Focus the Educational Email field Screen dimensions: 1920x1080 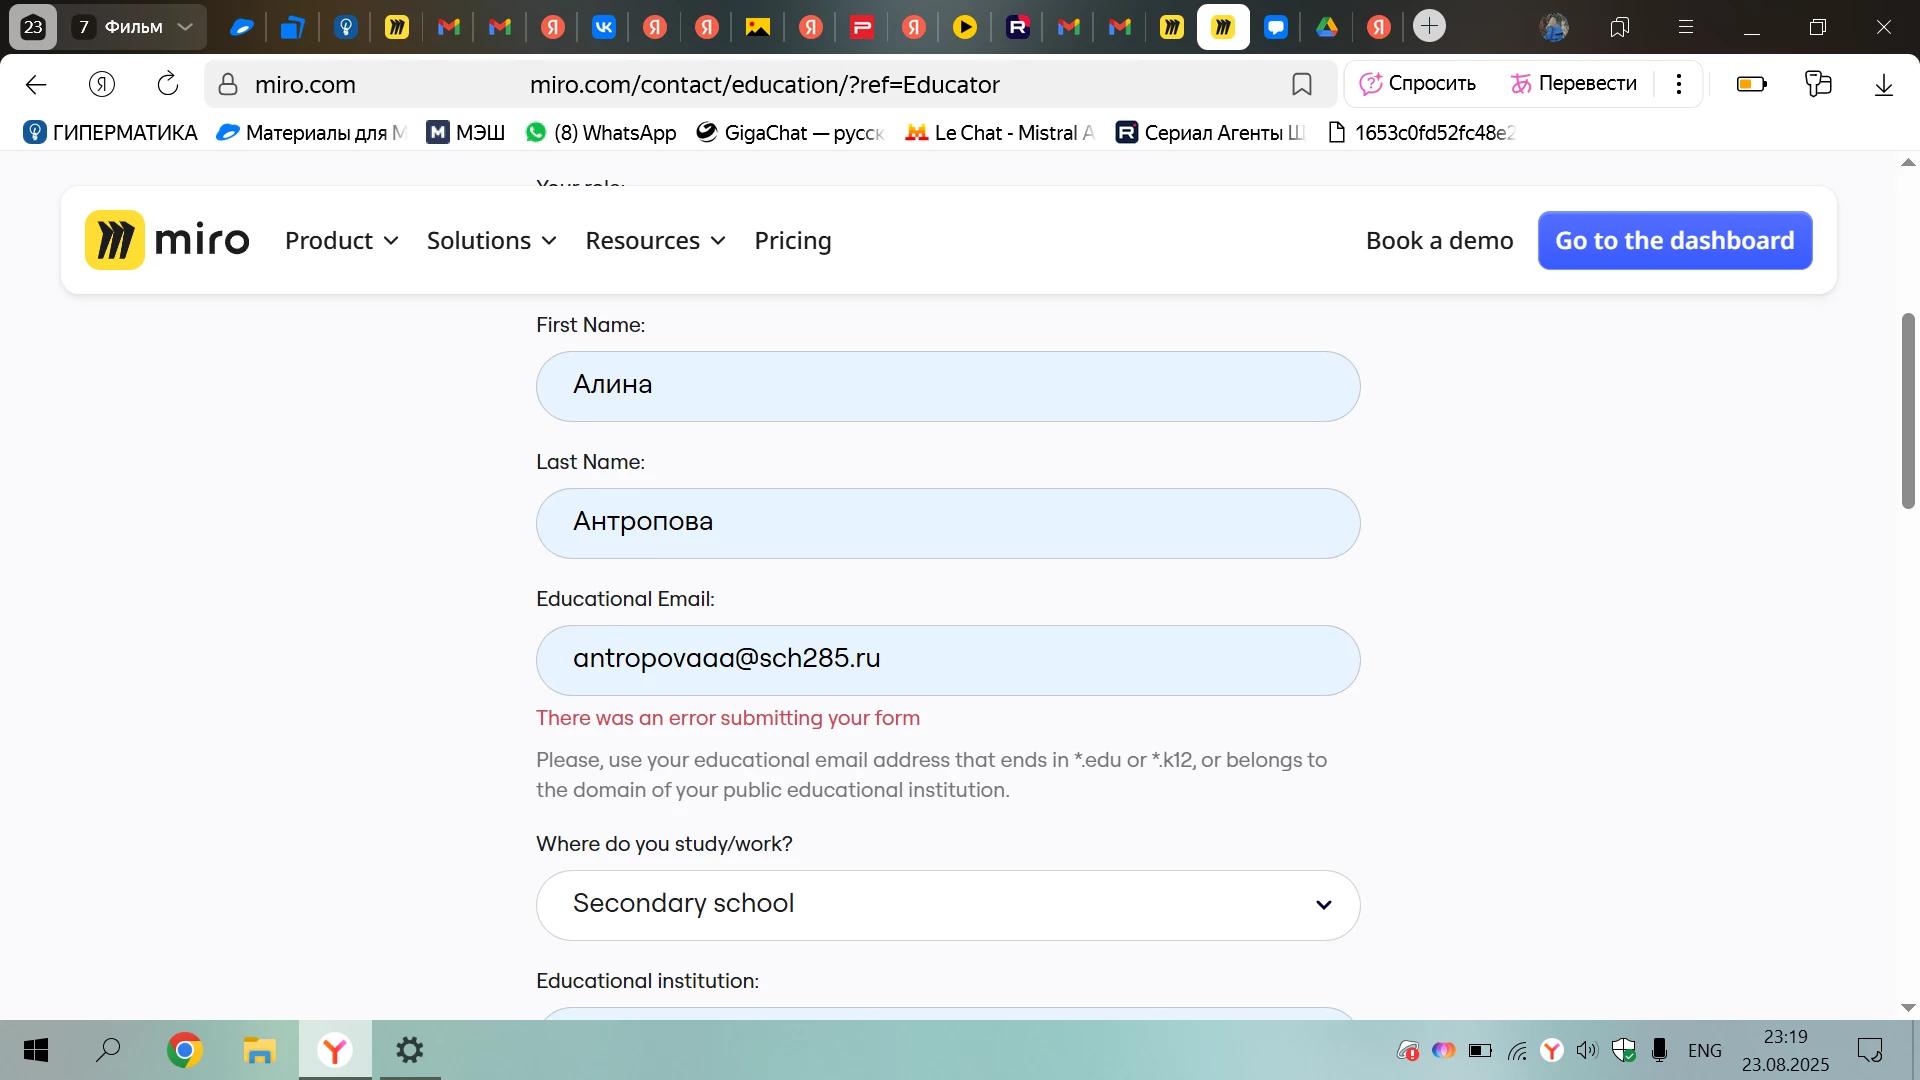948,660
